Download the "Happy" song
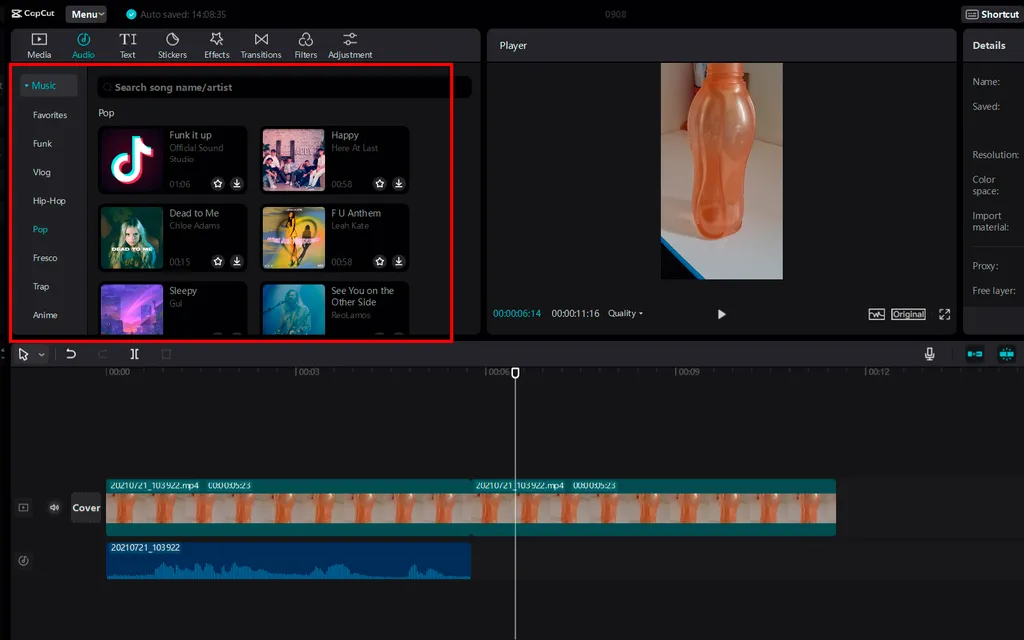Screen dimensions: 1024x640 (x=398, y=184)
